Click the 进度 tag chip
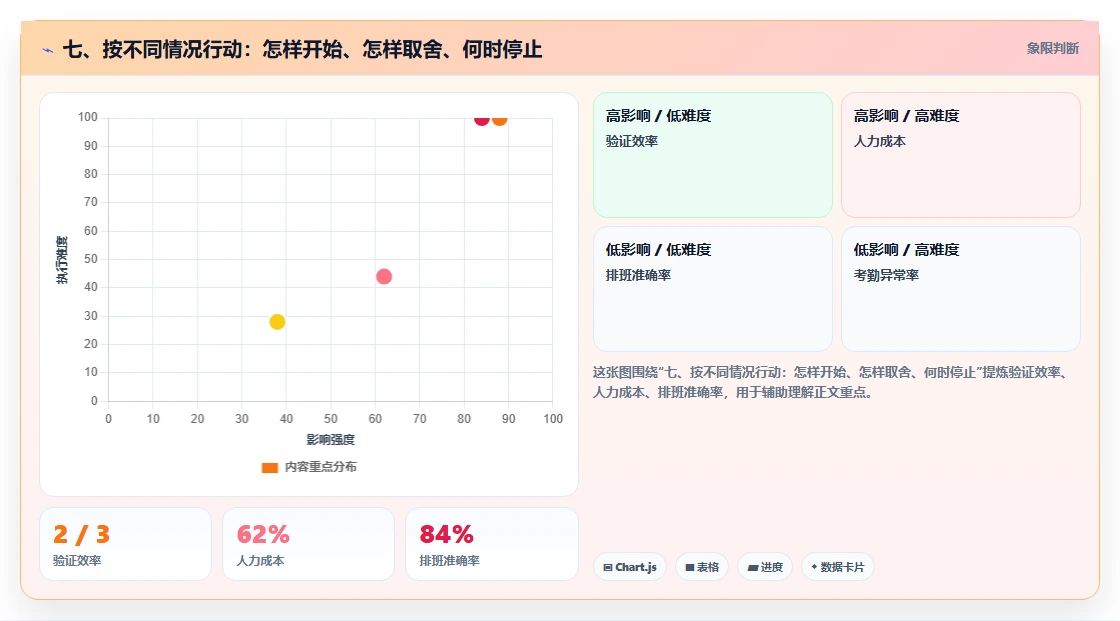The width and height of the screenshot is (1120, 621). point(765,567)
